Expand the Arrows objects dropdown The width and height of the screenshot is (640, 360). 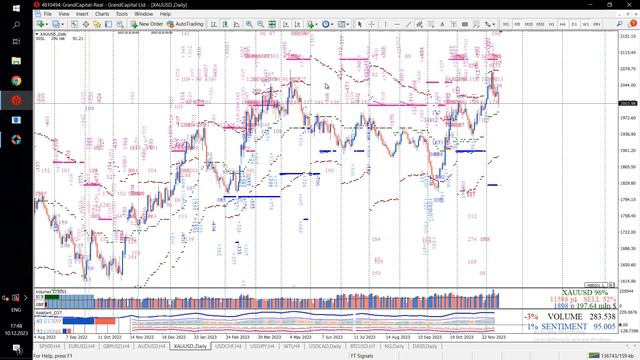[x=494, y=24]
